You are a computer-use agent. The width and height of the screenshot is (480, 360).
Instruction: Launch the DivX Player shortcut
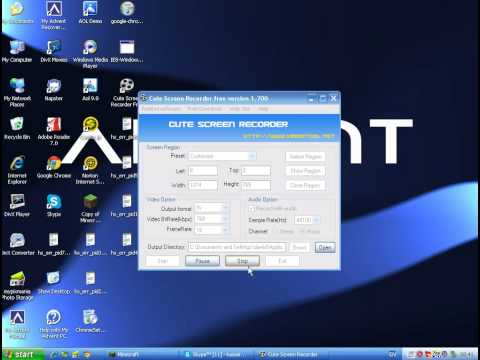(x=17, y=206)
